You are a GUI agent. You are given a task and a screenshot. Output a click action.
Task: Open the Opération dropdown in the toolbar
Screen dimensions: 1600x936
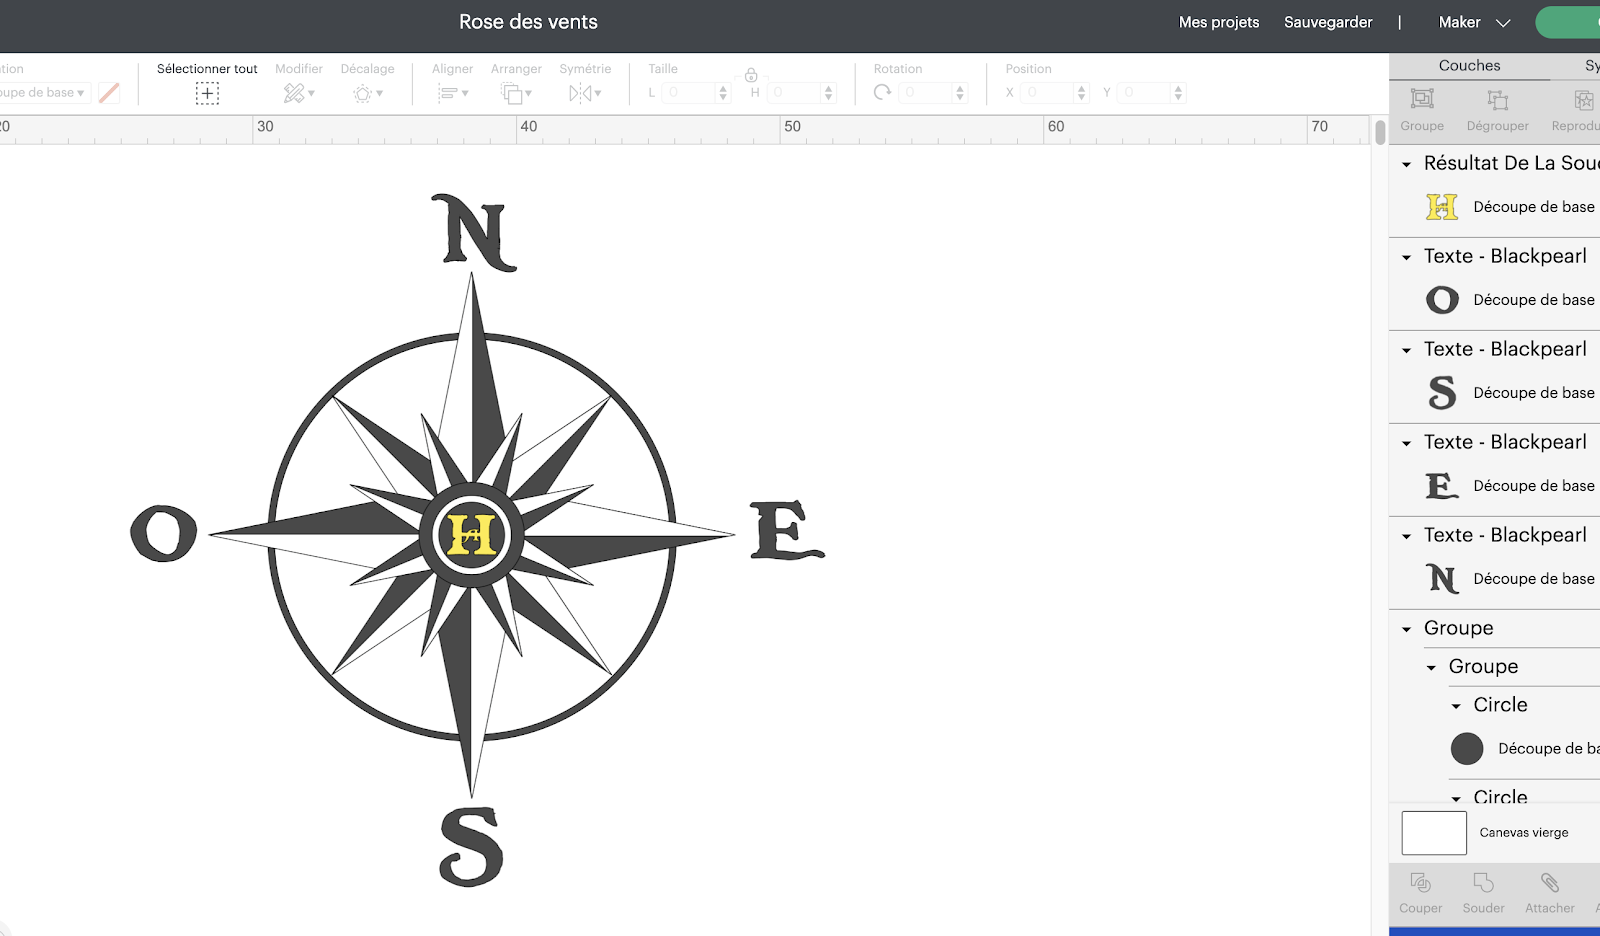[45, 93]
